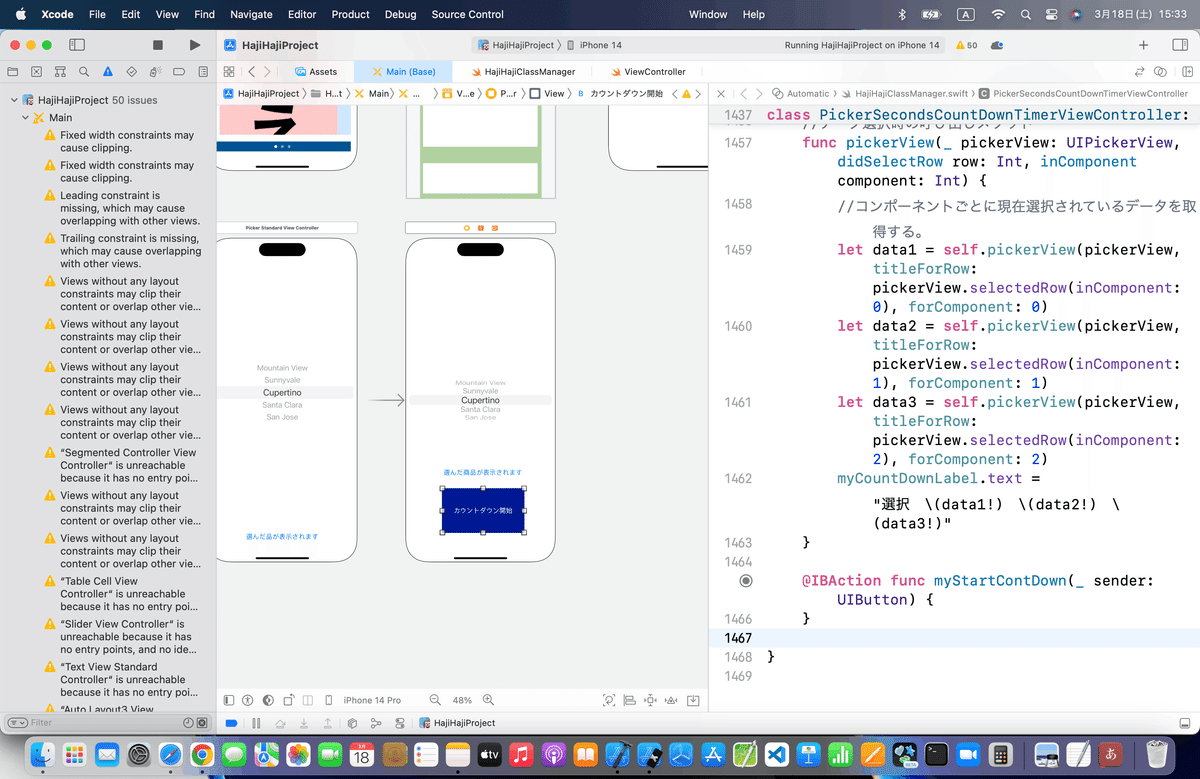The height and width of the screenshot is (779, 1200).
Task: Open the Automatic assistant mode menu
Action: (x=802, y=93)
